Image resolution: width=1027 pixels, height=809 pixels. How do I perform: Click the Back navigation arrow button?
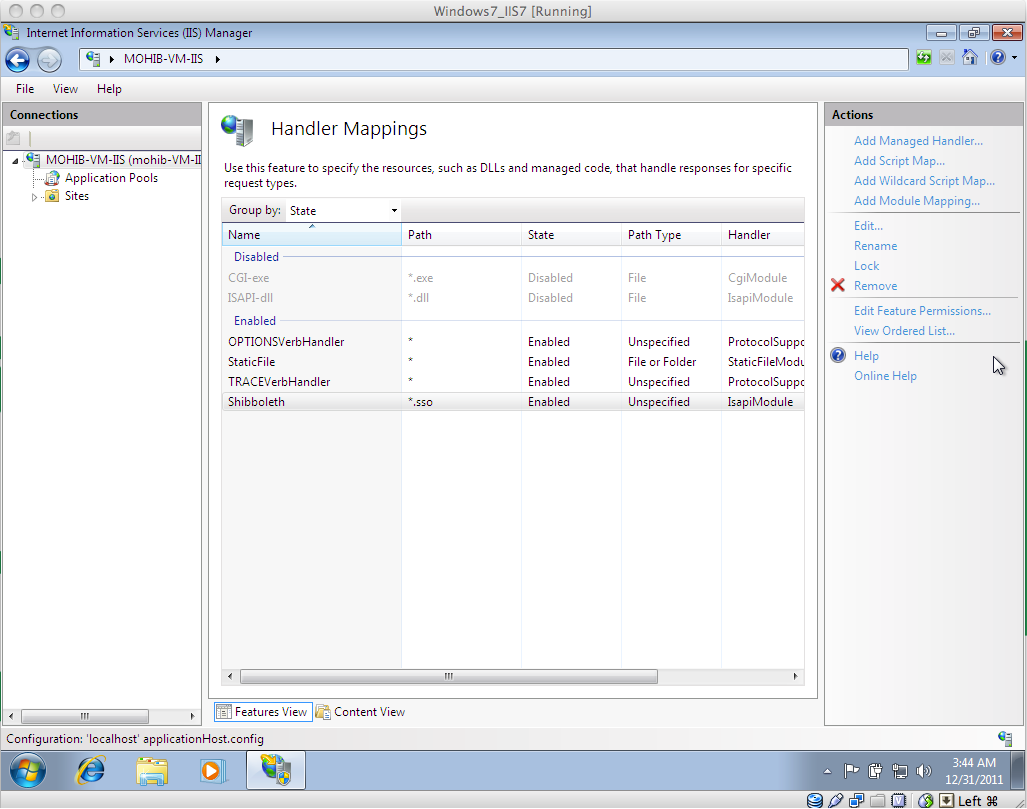pos(18,59)
